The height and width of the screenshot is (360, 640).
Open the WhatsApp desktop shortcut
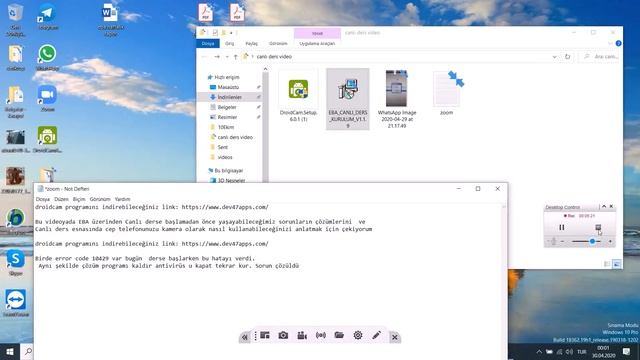pos(47,58)
